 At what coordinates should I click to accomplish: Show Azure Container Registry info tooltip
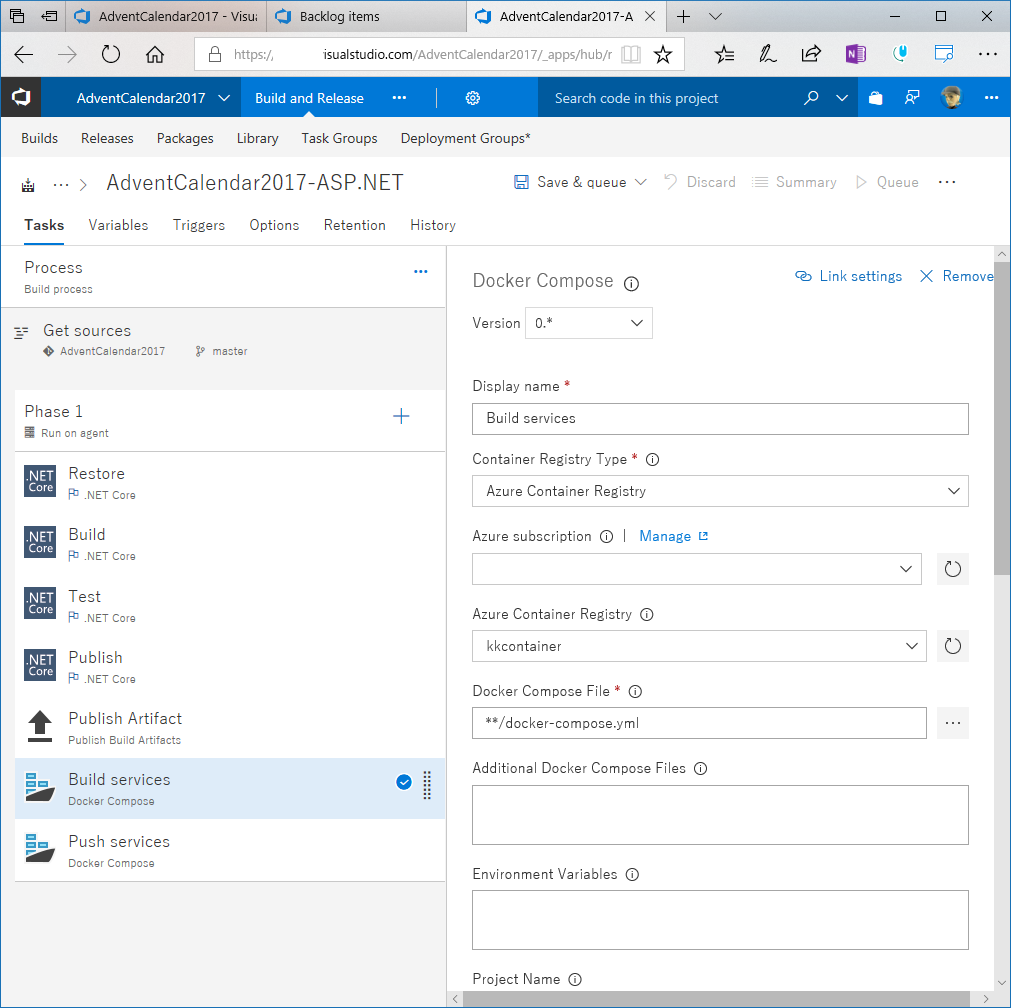point(647,615)
